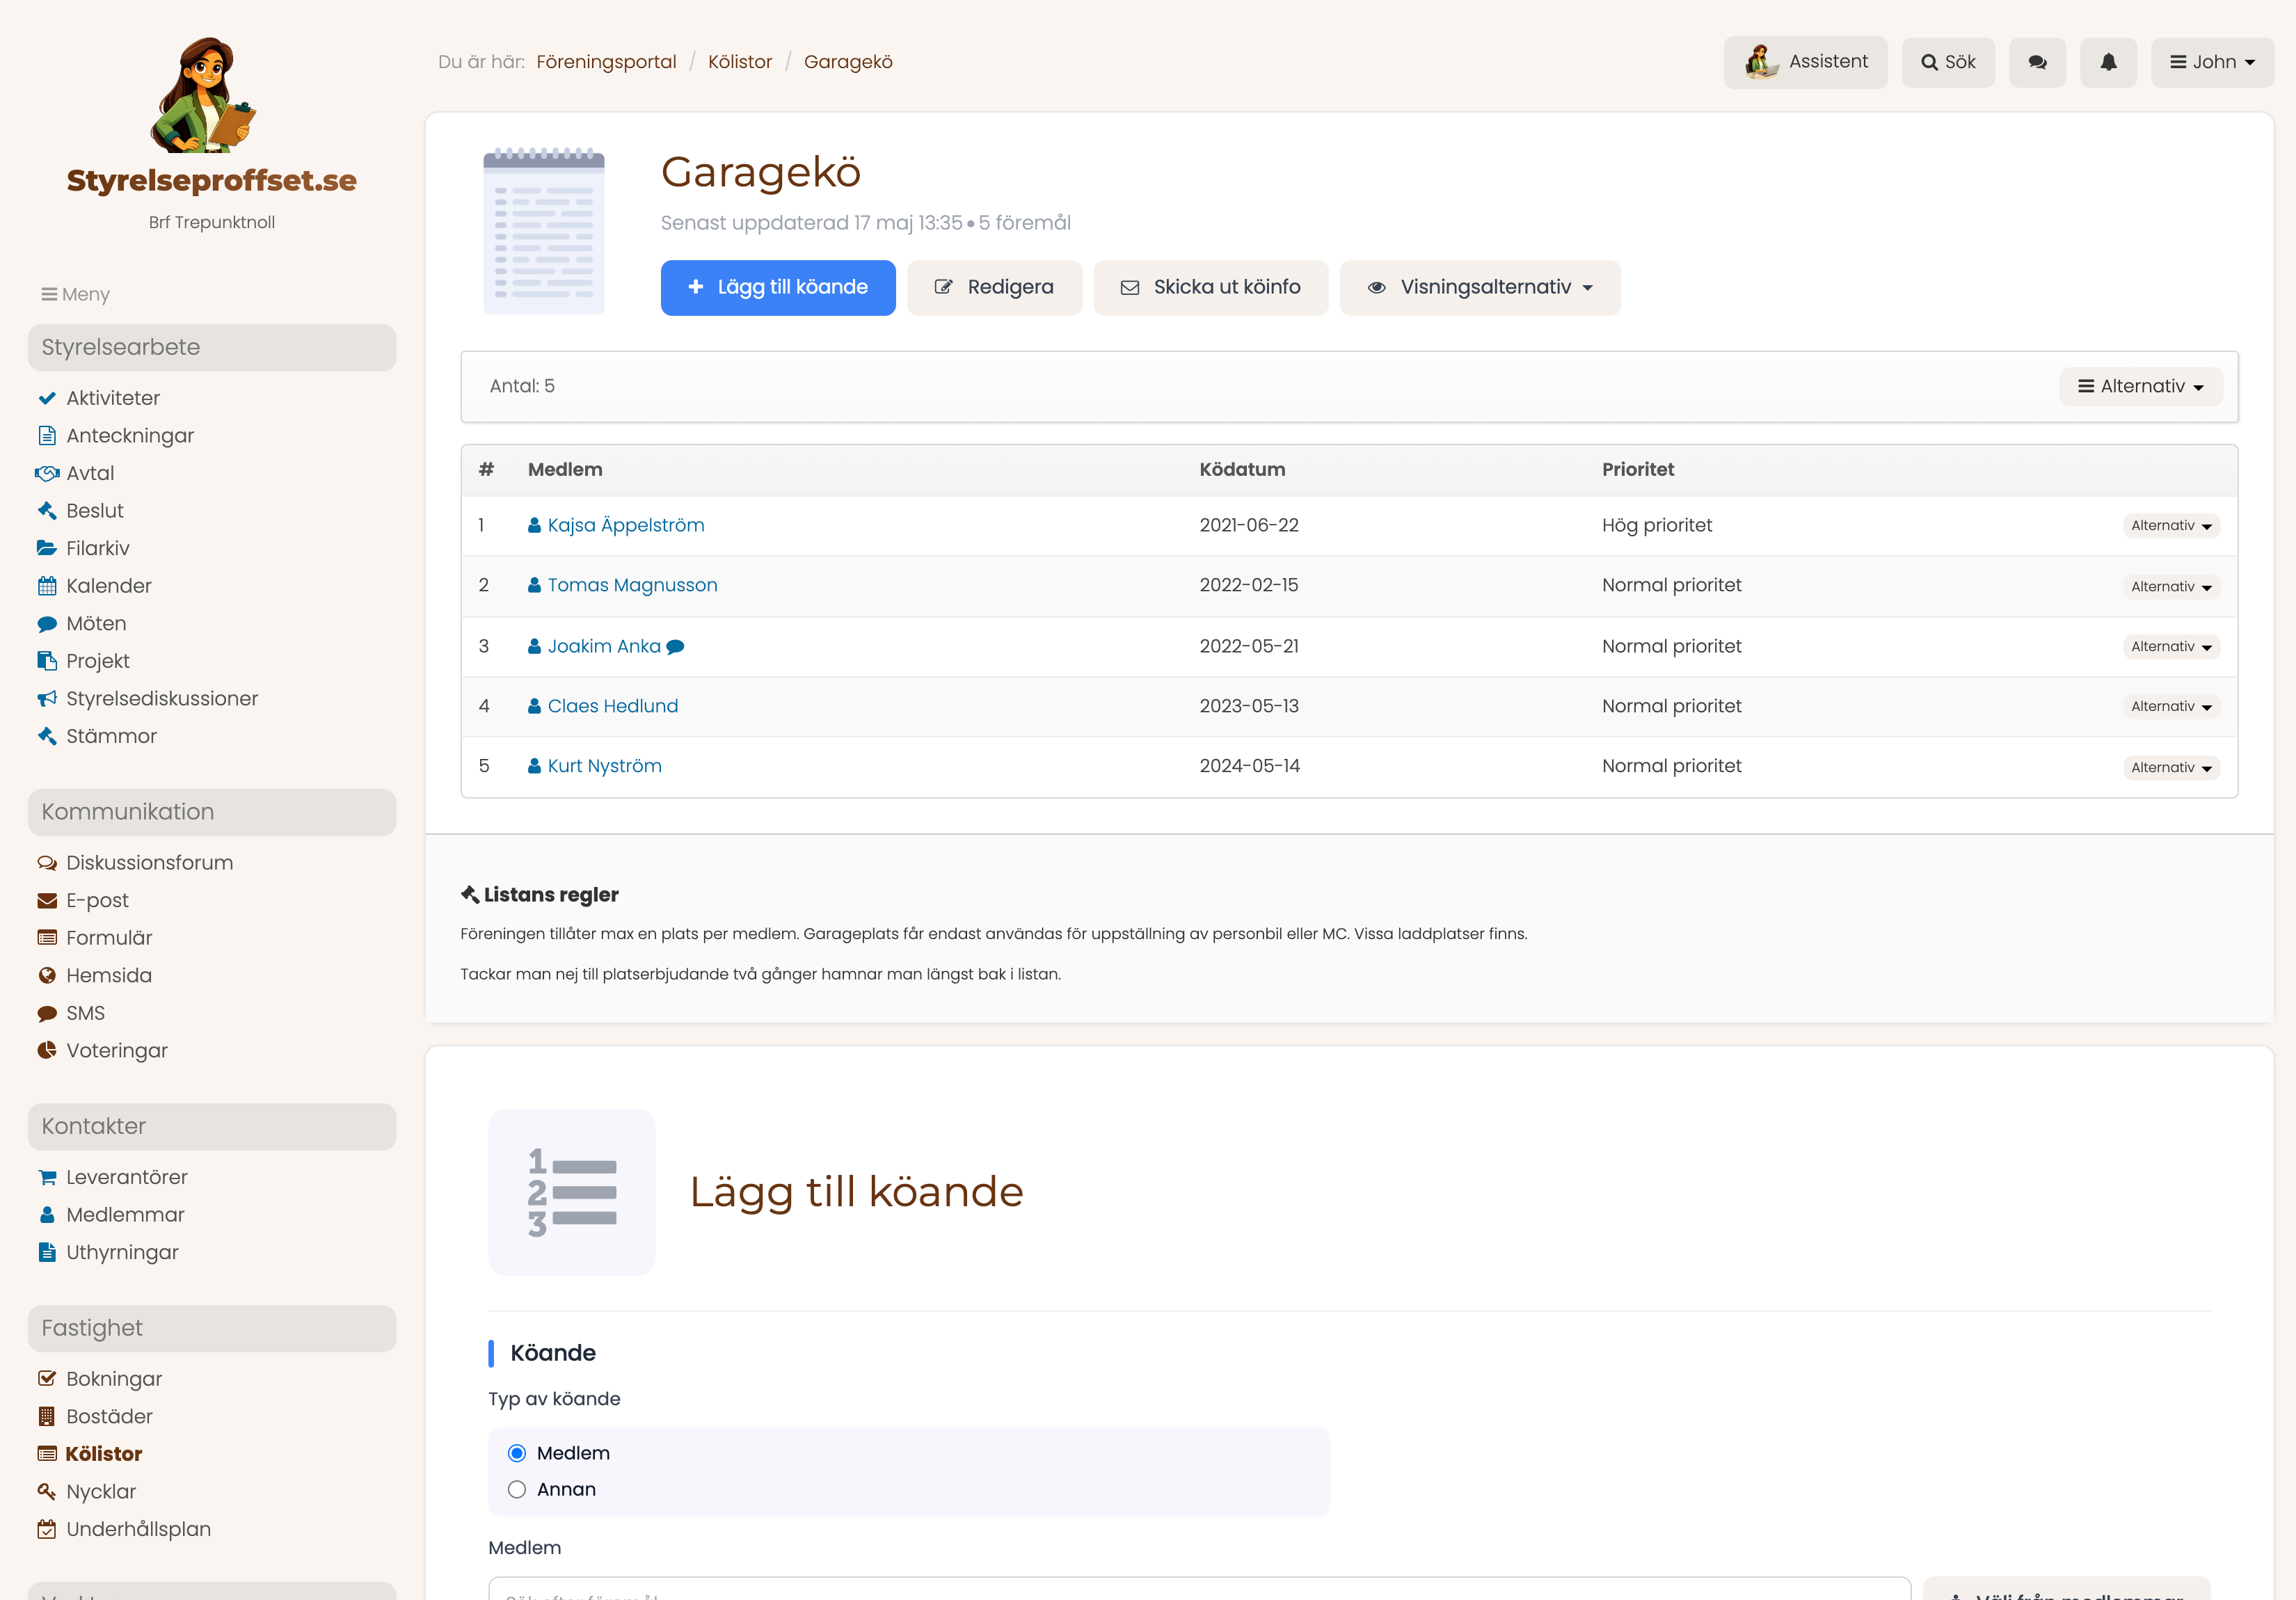Screen dimensions: 2296x1600
Task: Open Aktiviteter checkmark icon in sidebar
Action: pos(47,398)
